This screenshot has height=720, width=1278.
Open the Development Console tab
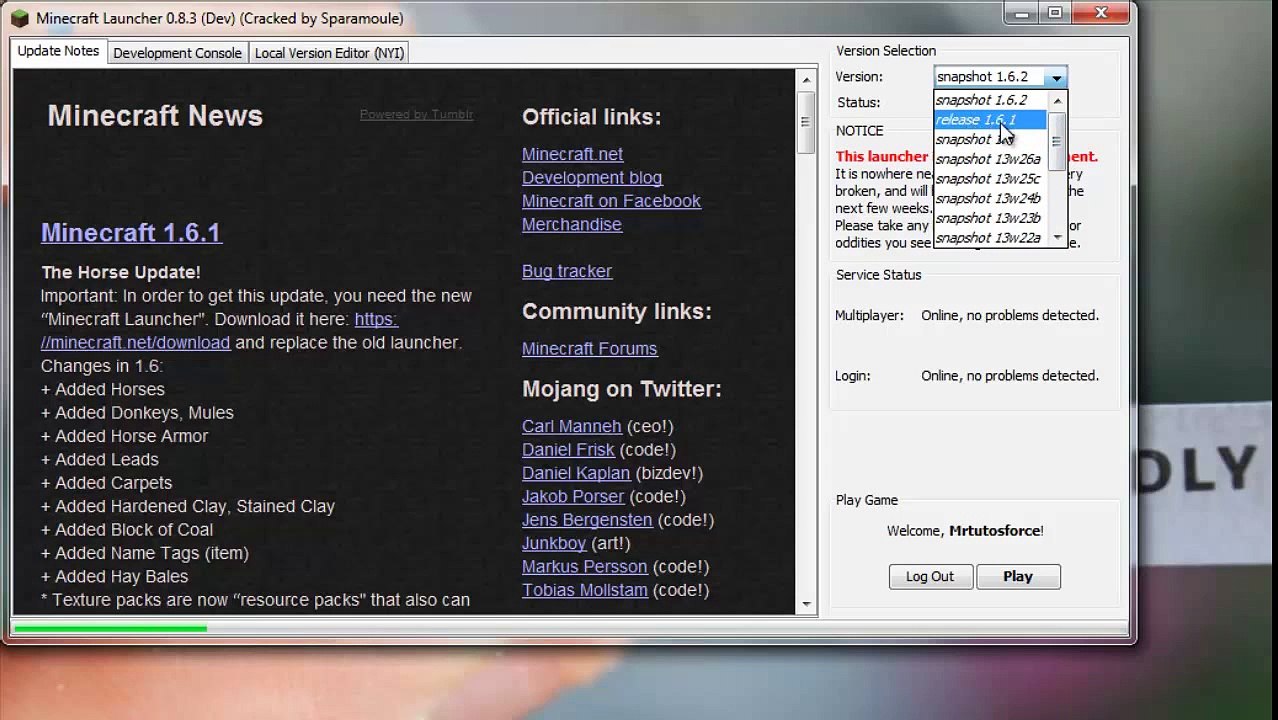177,53
